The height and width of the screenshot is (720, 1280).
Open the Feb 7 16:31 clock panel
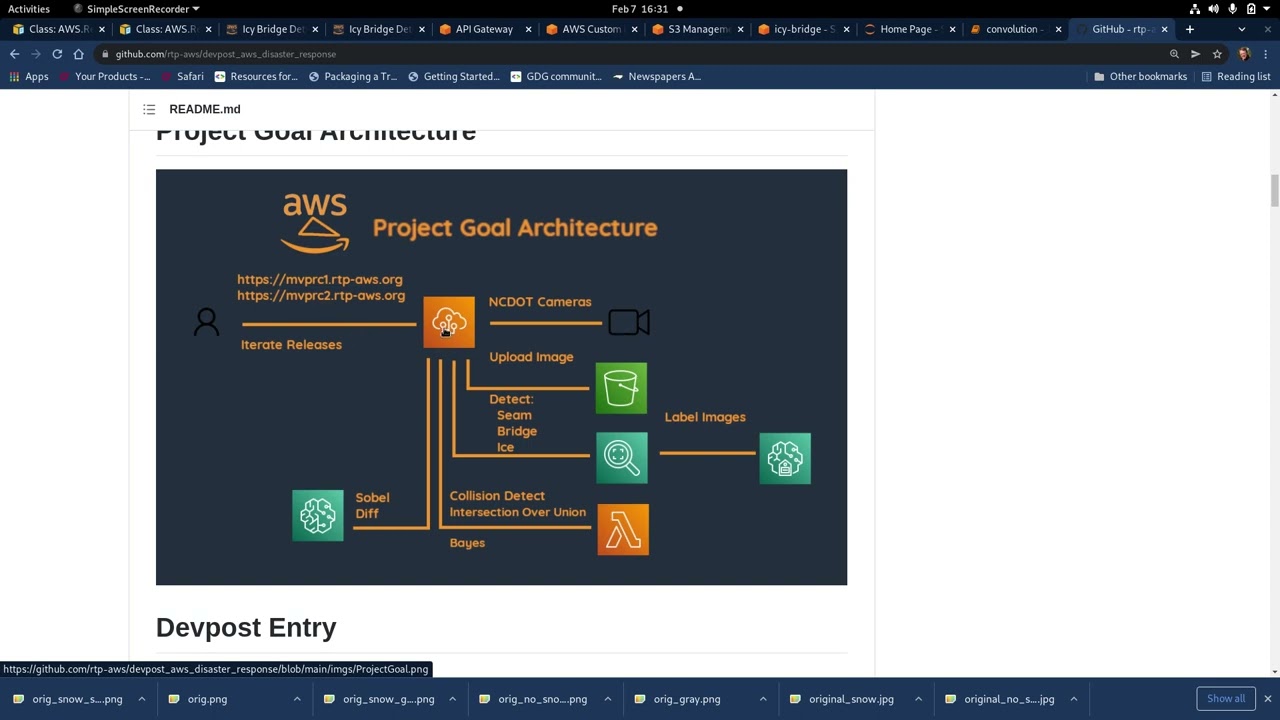(x=640, y=9)
